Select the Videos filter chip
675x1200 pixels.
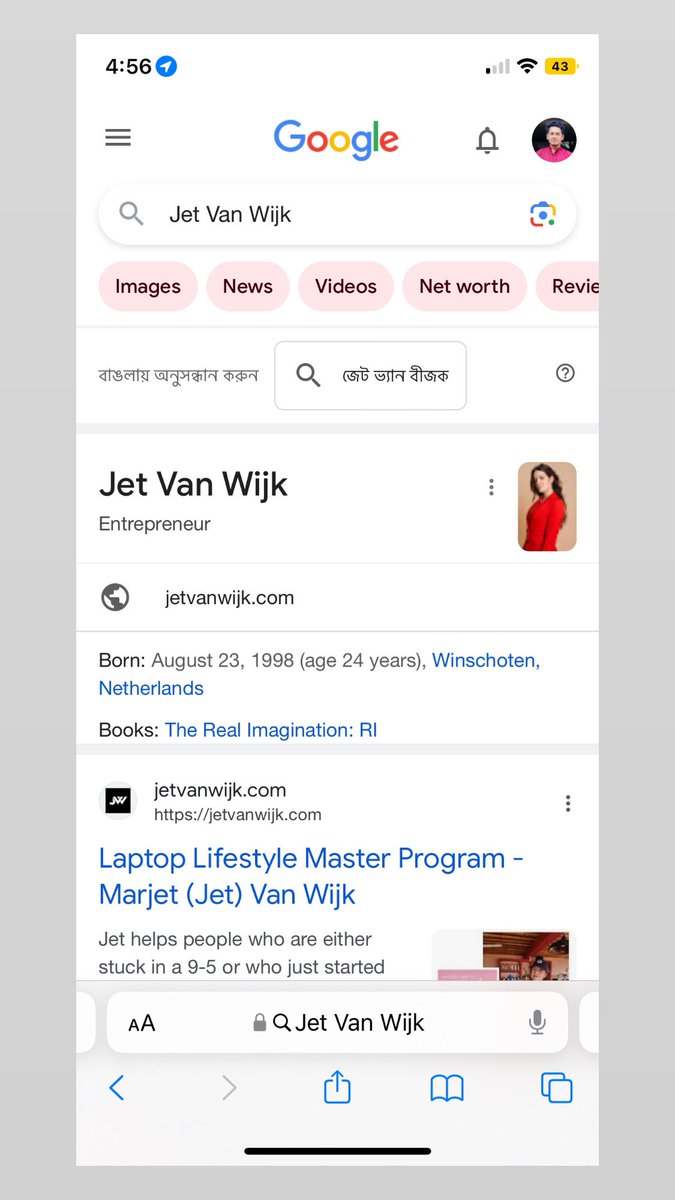coord(346,286)
